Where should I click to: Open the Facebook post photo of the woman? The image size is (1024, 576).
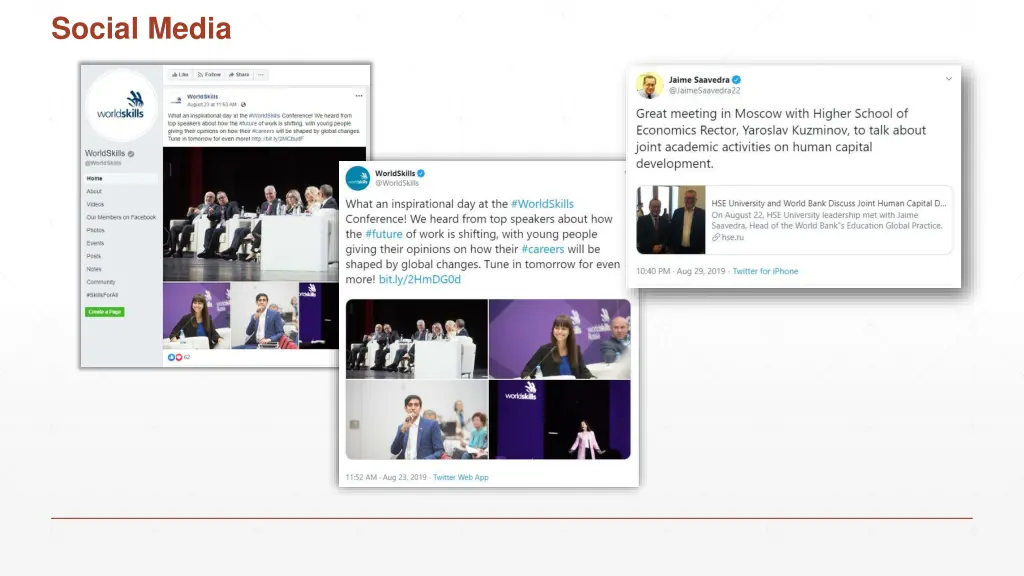[197, 315]
